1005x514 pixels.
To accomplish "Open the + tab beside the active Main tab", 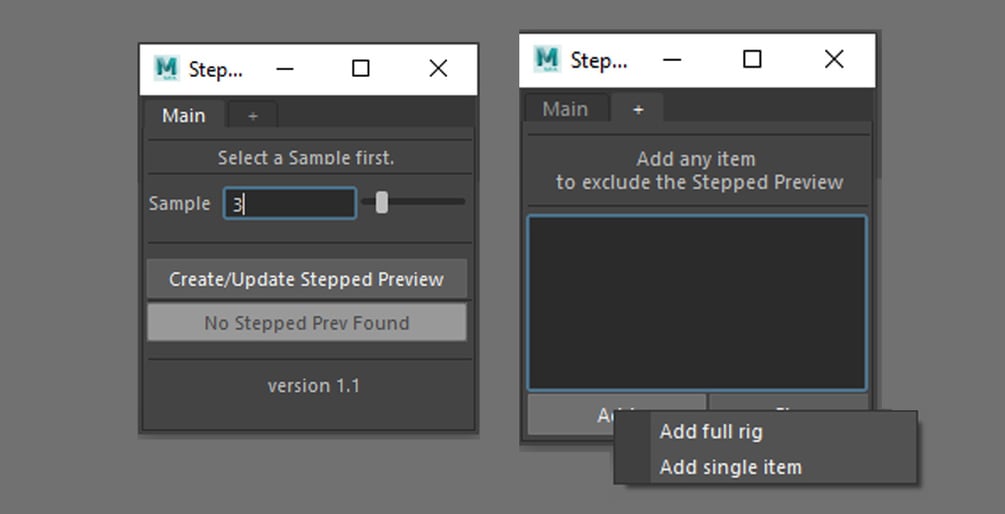I will coord(252,116).
